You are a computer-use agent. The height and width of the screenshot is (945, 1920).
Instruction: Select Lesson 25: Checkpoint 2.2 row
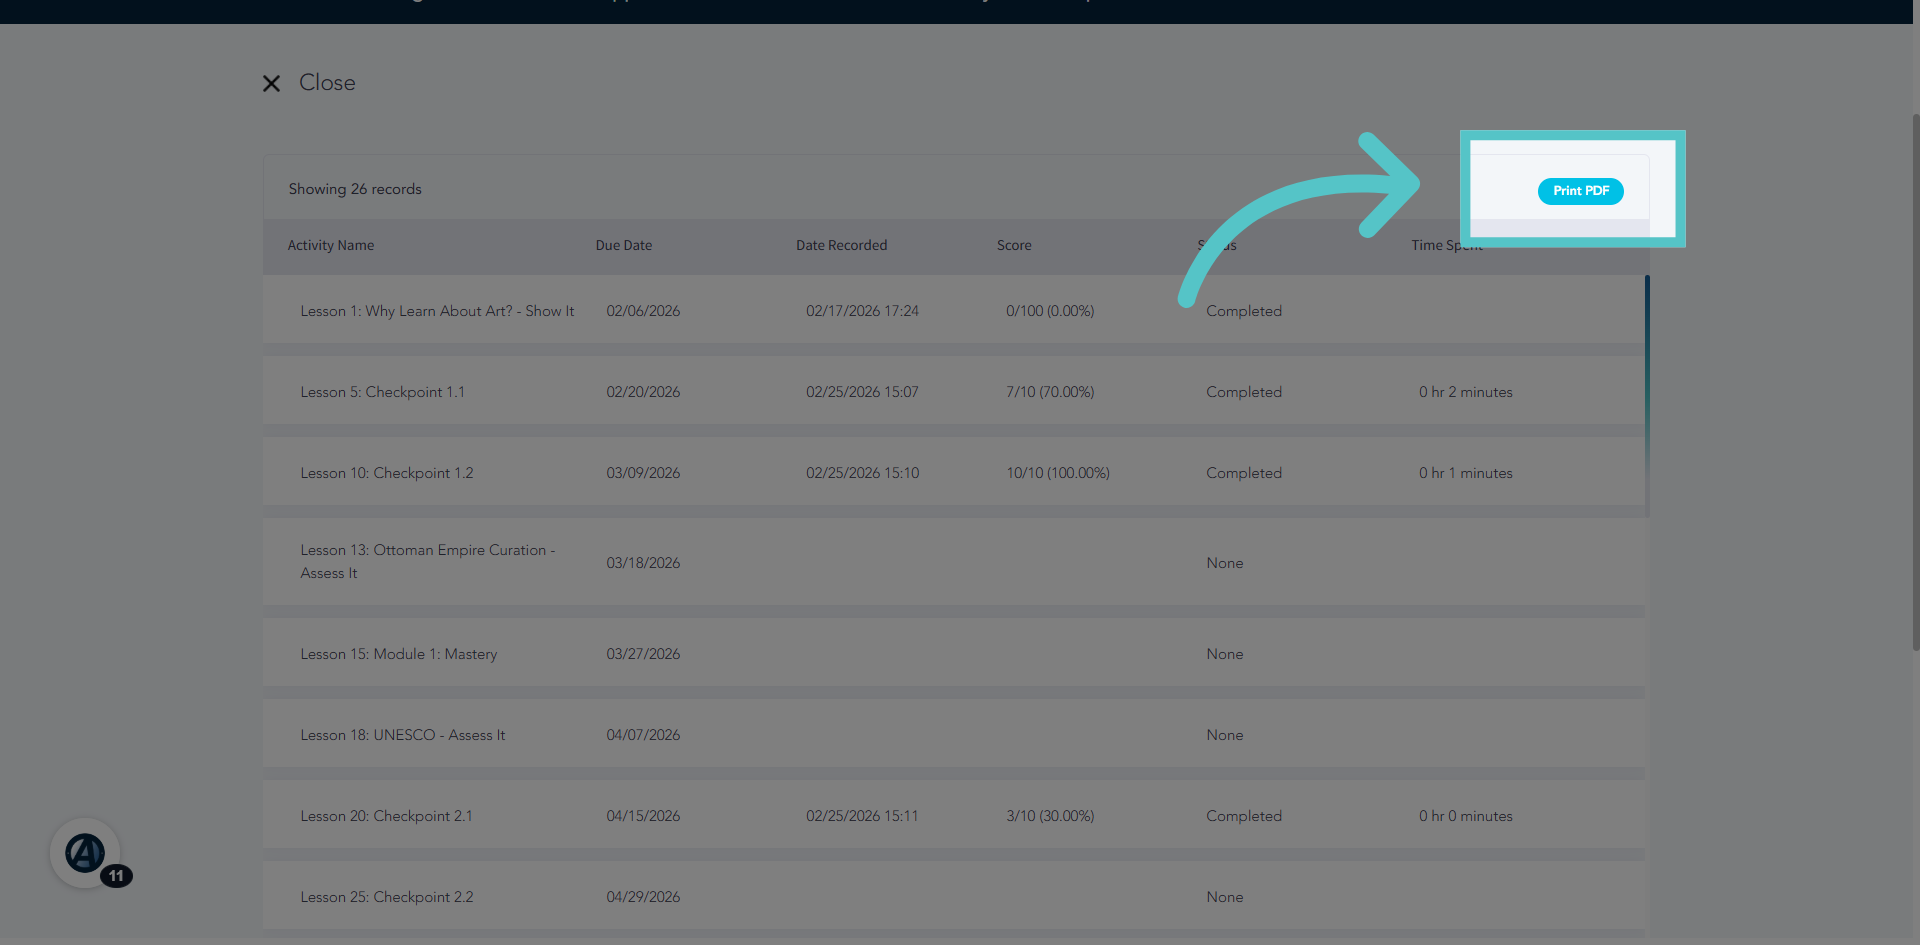pyautogui.click(x=954, y=897)
